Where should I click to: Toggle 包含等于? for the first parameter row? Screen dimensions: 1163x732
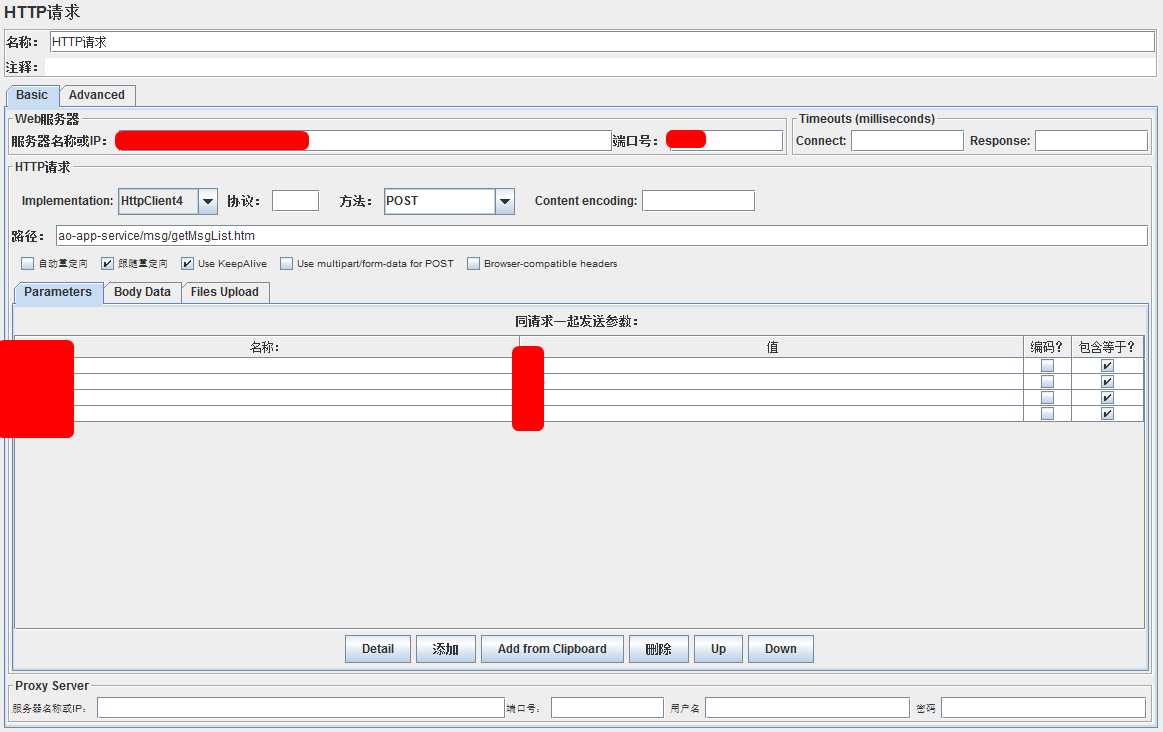tap(1107, 366)
